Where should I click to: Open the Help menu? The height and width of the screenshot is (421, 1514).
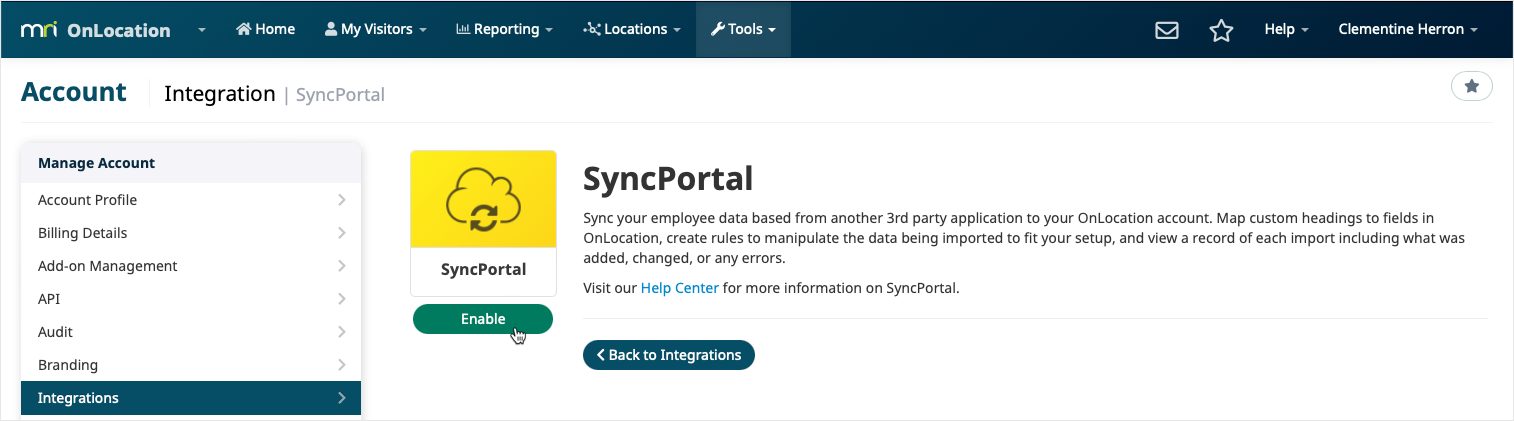click(1286, 29)
